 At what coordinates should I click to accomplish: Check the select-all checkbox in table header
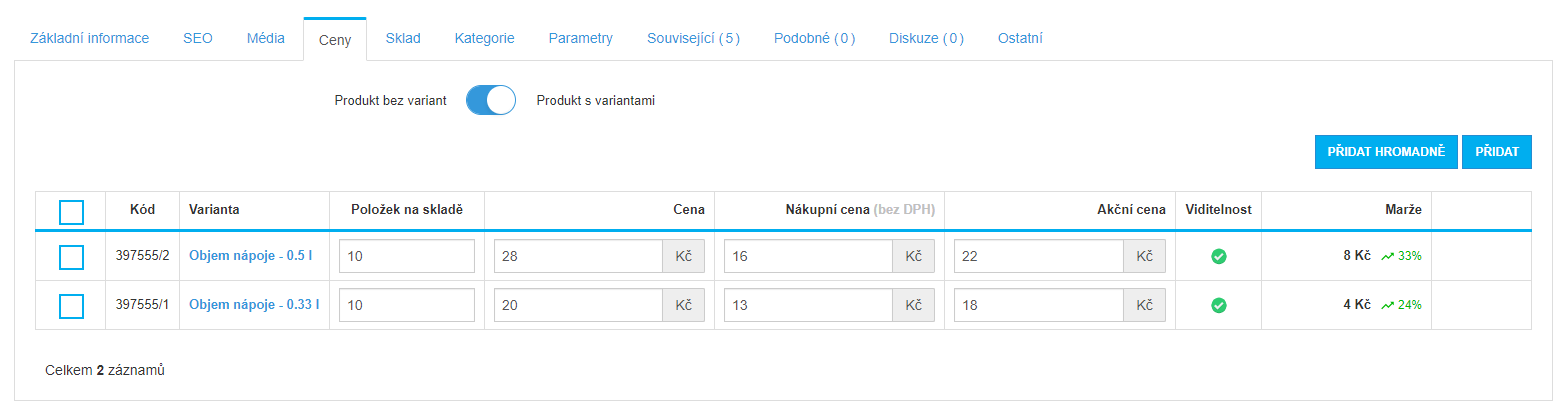pyautogui.click(x=71, y=212)
